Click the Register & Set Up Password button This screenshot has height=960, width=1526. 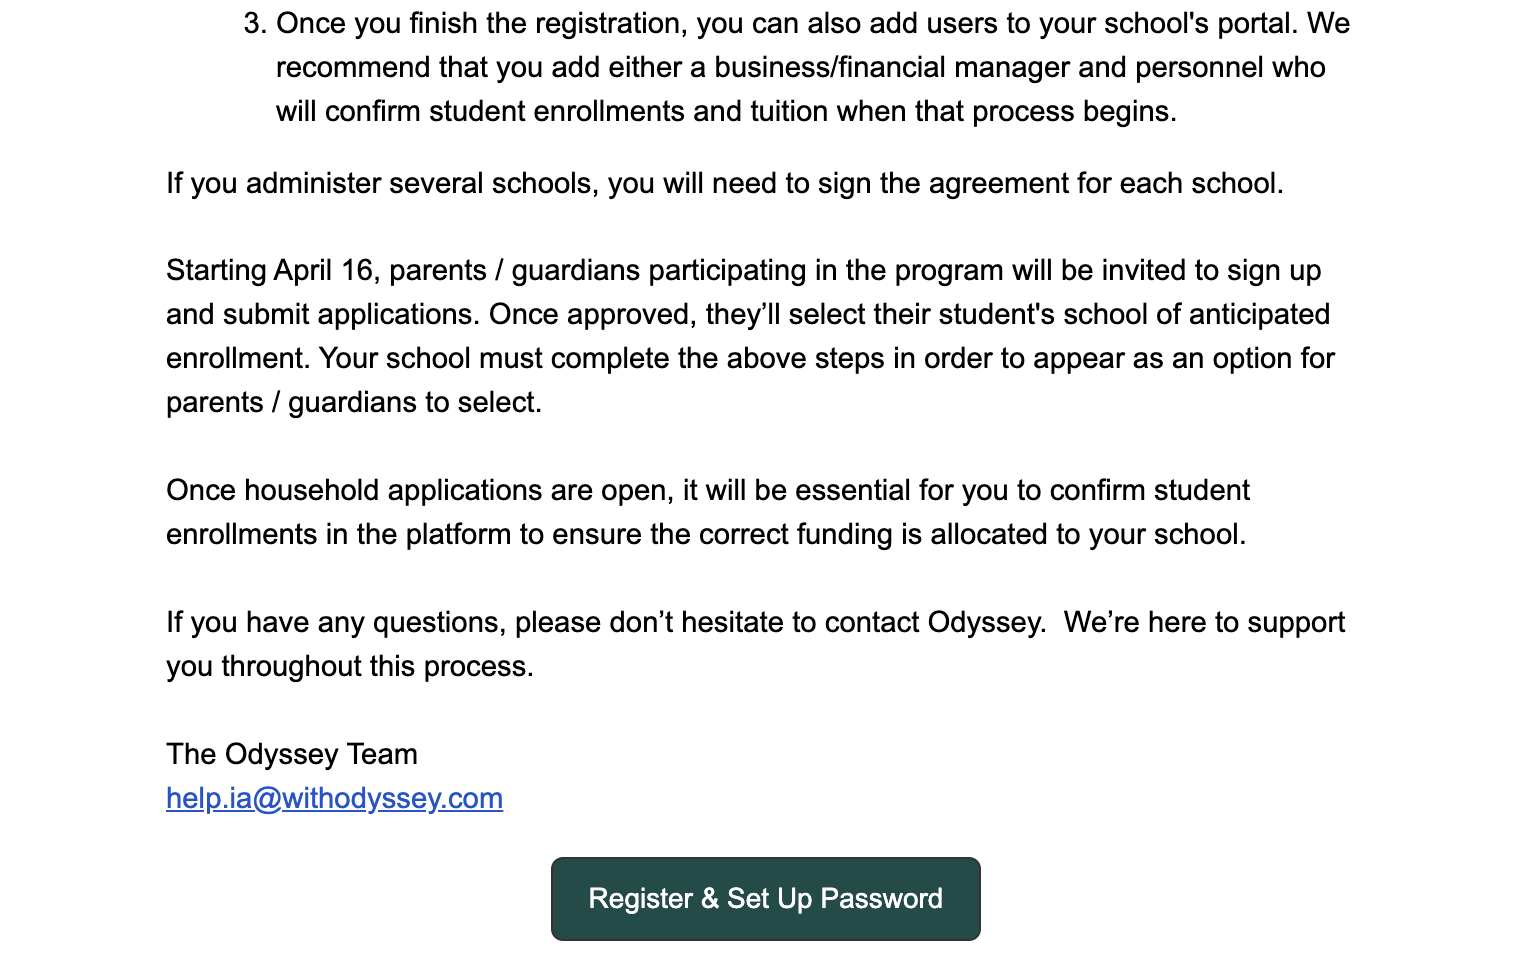tap(765, 898)
